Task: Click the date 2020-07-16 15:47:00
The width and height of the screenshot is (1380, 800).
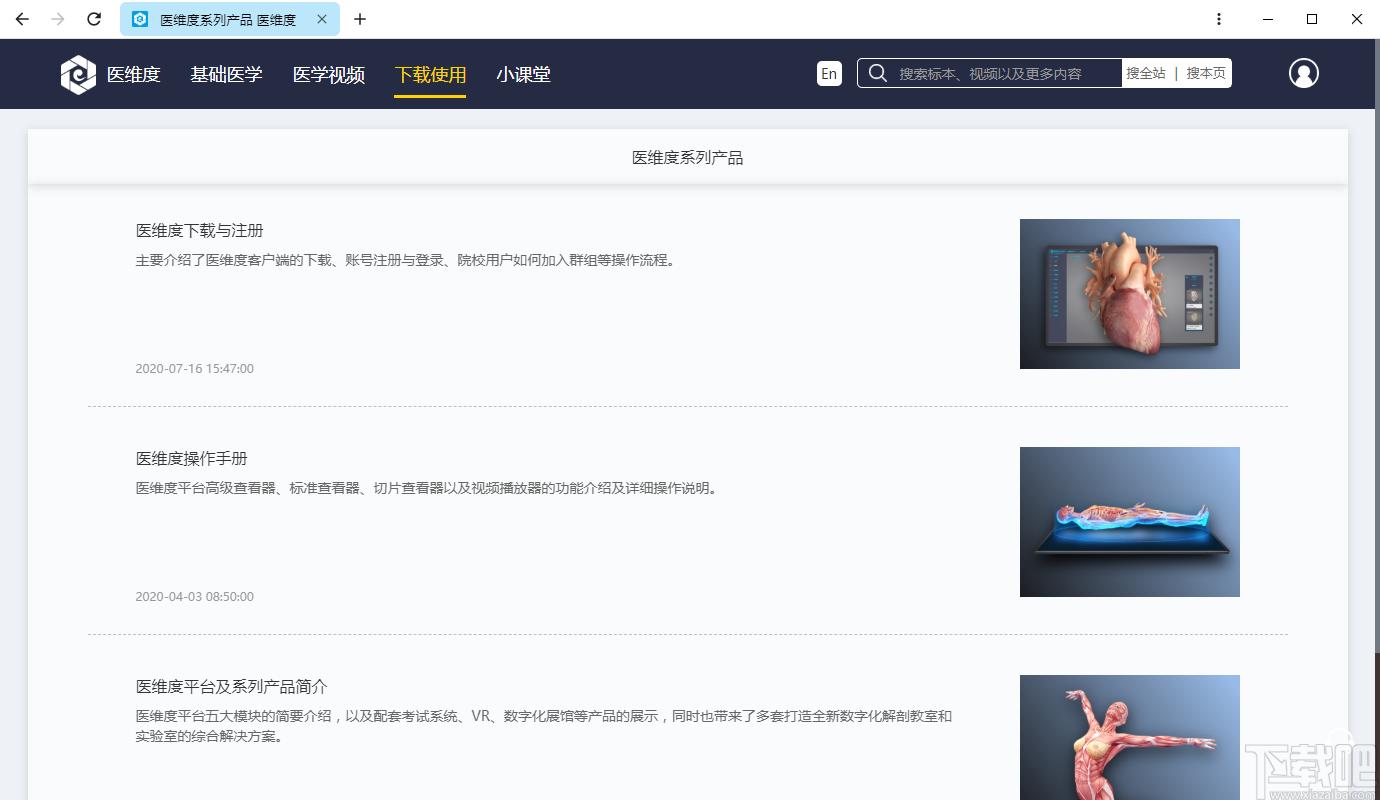Action: pos(195,368)
